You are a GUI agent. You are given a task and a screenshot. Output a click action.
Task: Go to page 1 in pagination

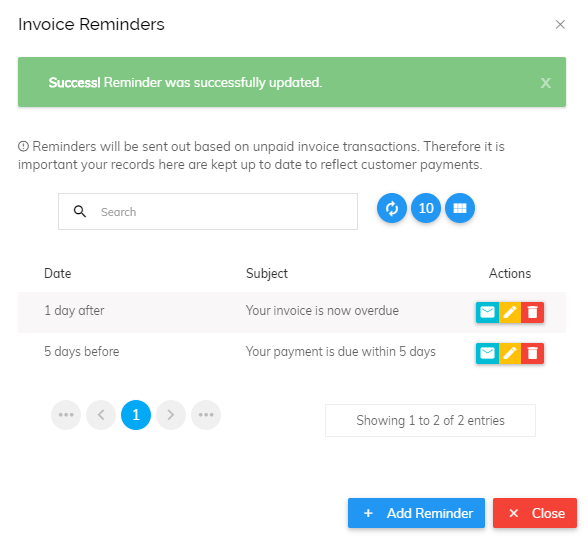pos(136,415)
